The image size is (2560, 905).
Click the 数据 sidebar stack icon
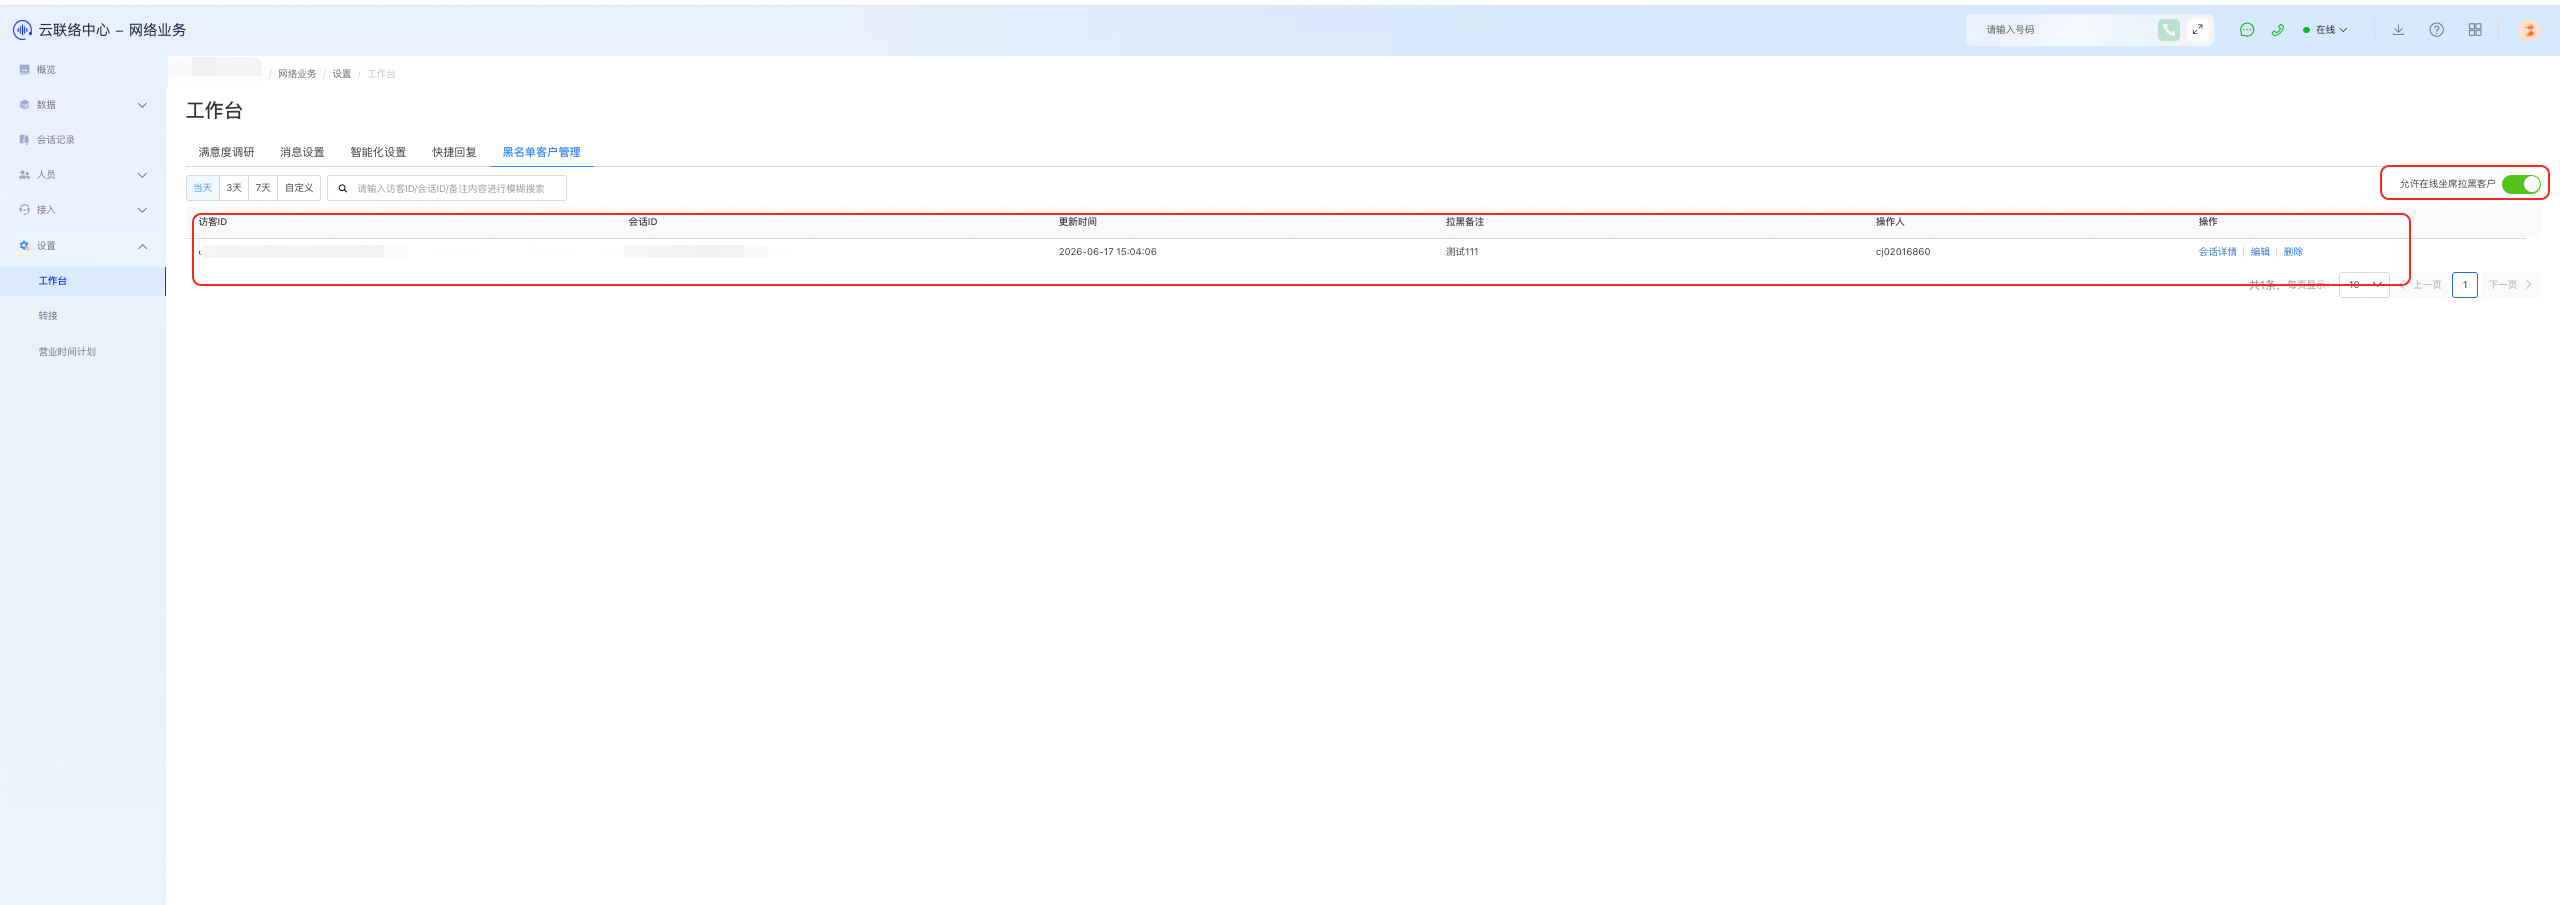(x=24, y=104)
